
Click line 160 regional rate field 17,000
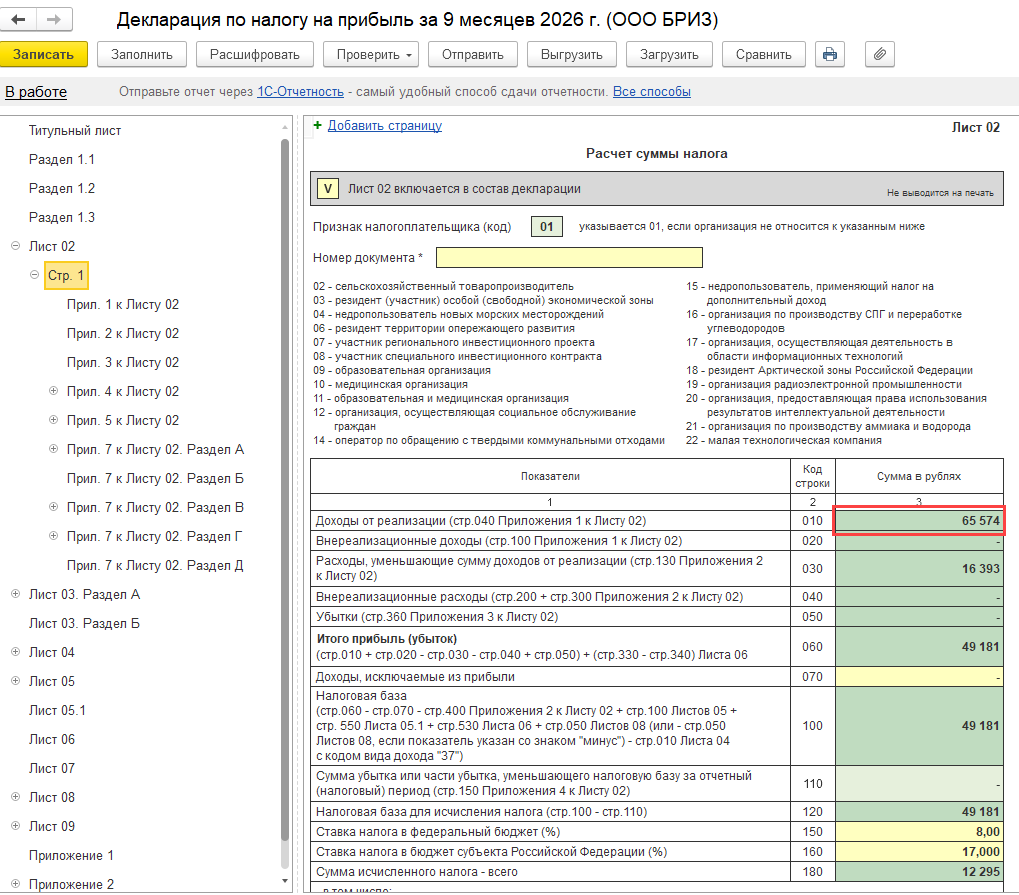pyautogui.click(x=919, y=852)
